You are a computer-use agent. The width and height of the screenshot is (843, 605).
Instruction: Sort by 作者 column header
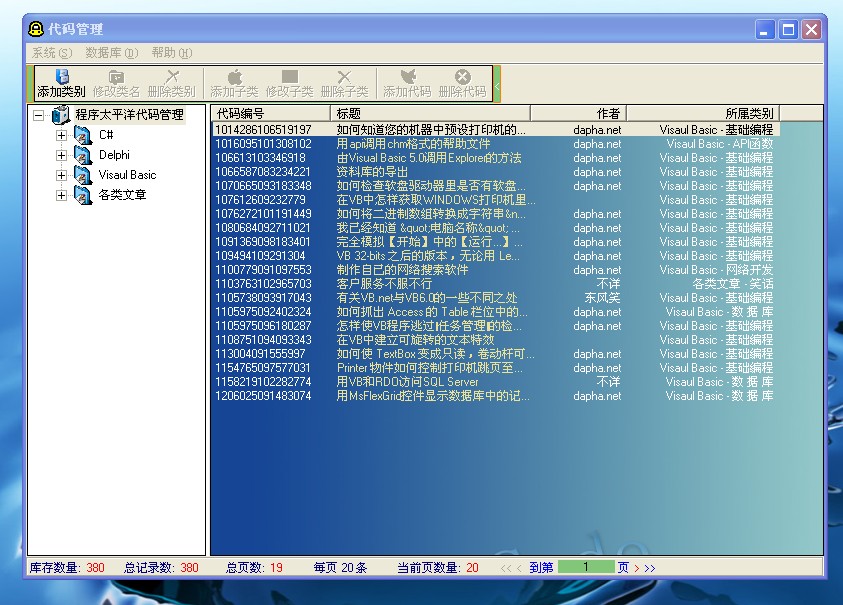pos(578,113)
